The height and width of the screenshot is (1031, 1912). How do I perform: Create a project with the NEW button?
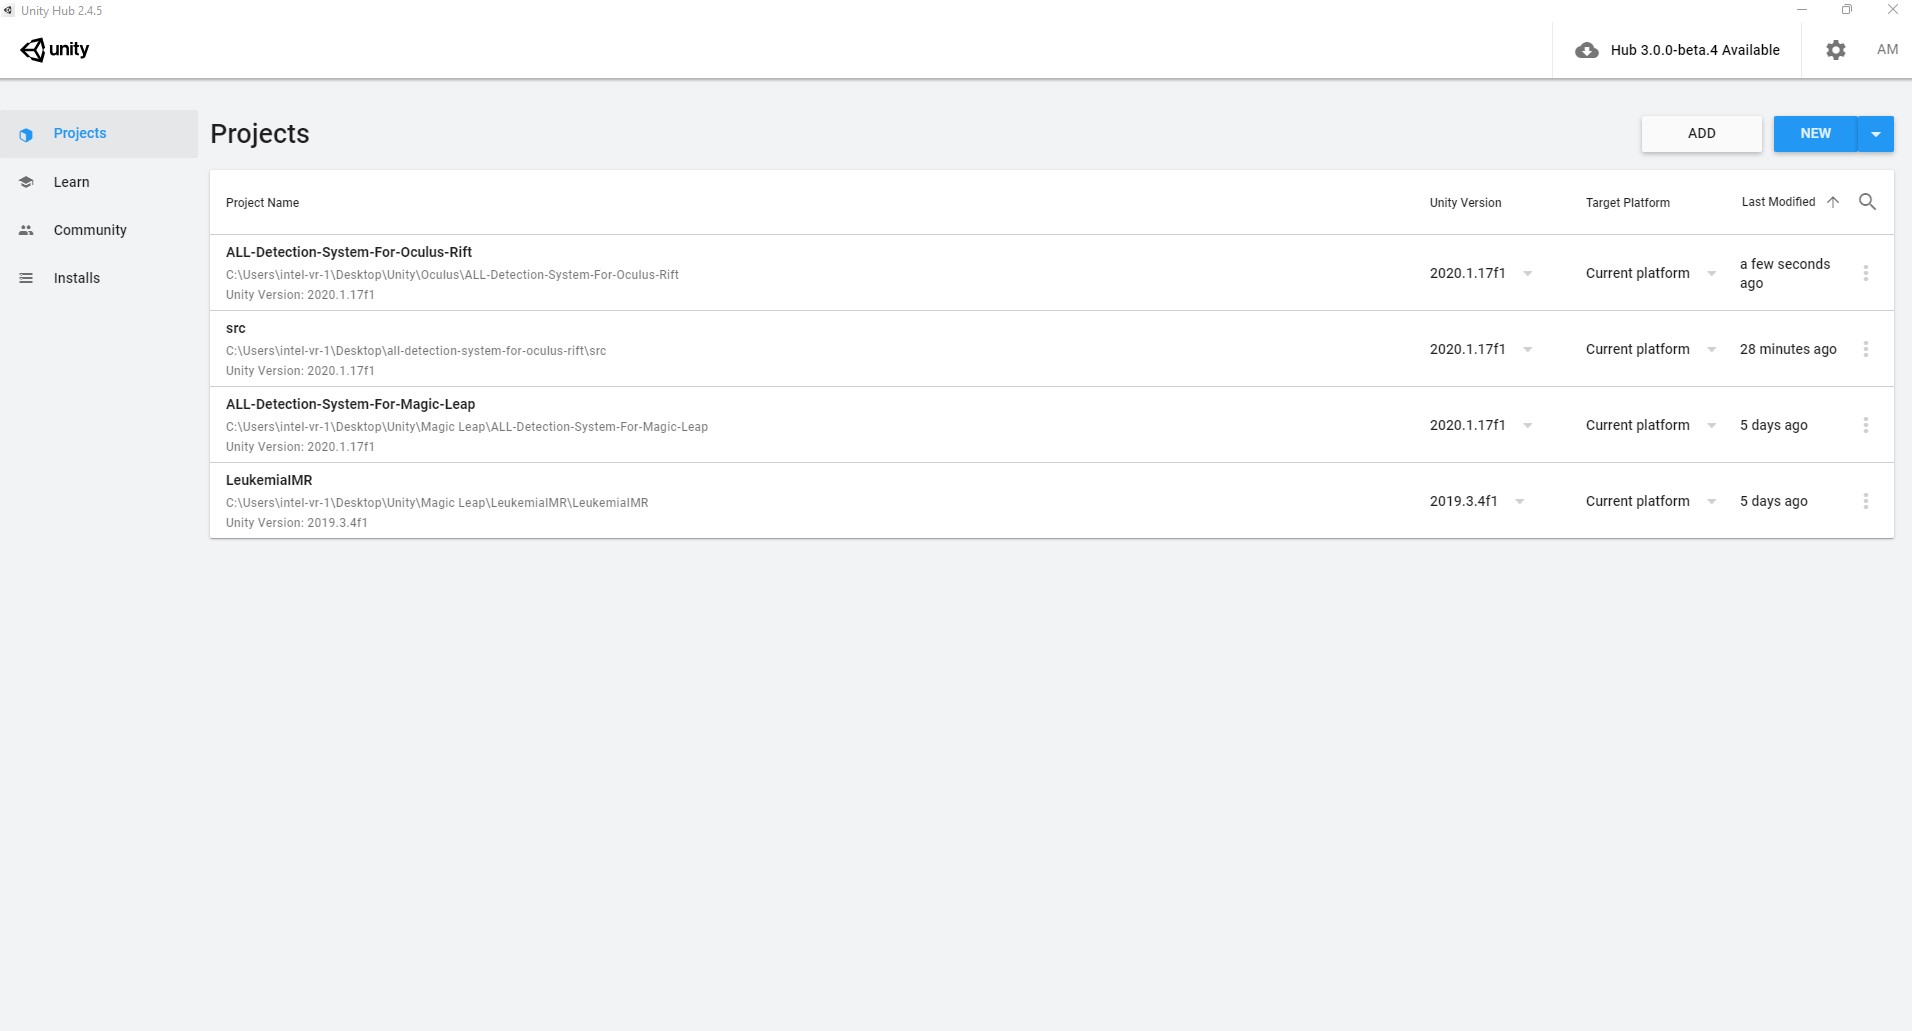click(1815, 134)
